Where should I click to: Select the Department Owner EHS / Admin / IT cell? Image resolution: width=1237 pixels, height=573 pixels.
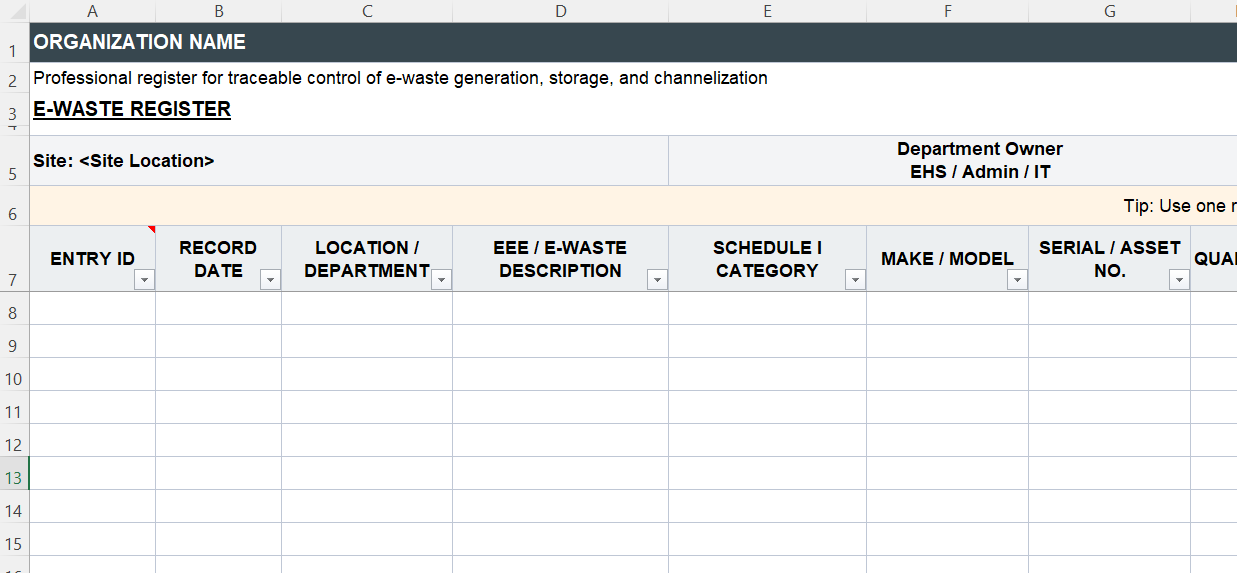coord(979,161)
